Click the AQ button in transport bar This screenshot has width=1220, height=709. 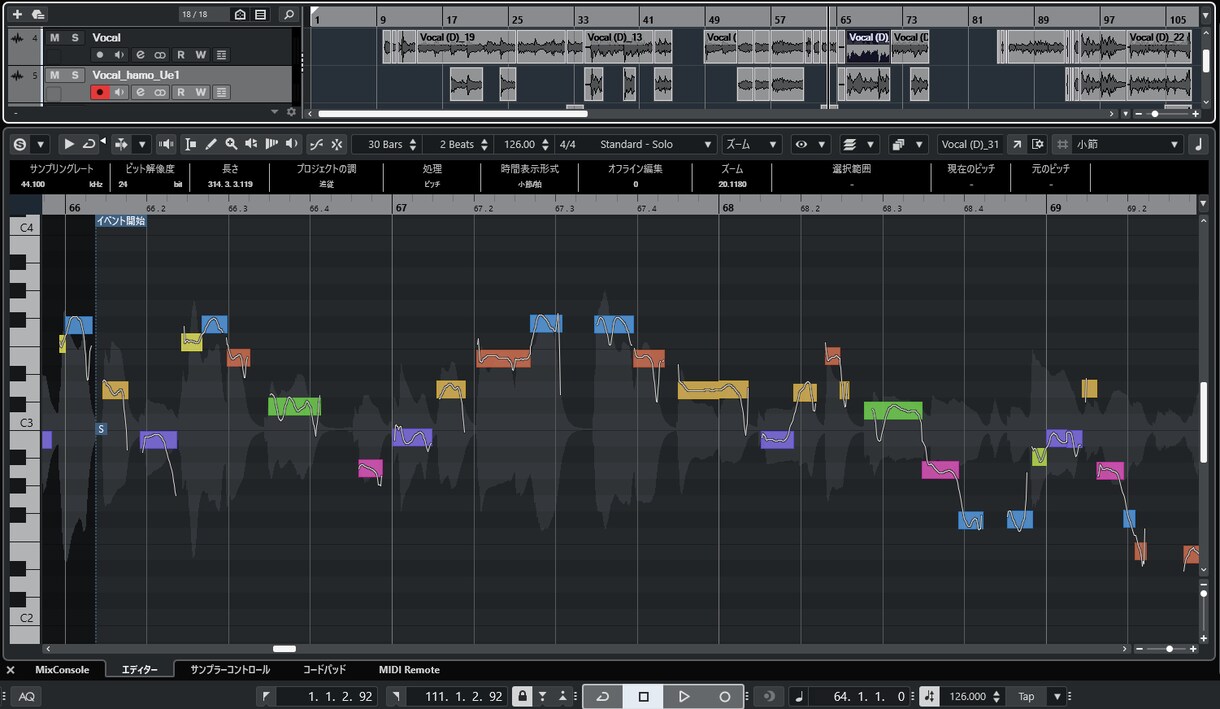pos(27,696)
